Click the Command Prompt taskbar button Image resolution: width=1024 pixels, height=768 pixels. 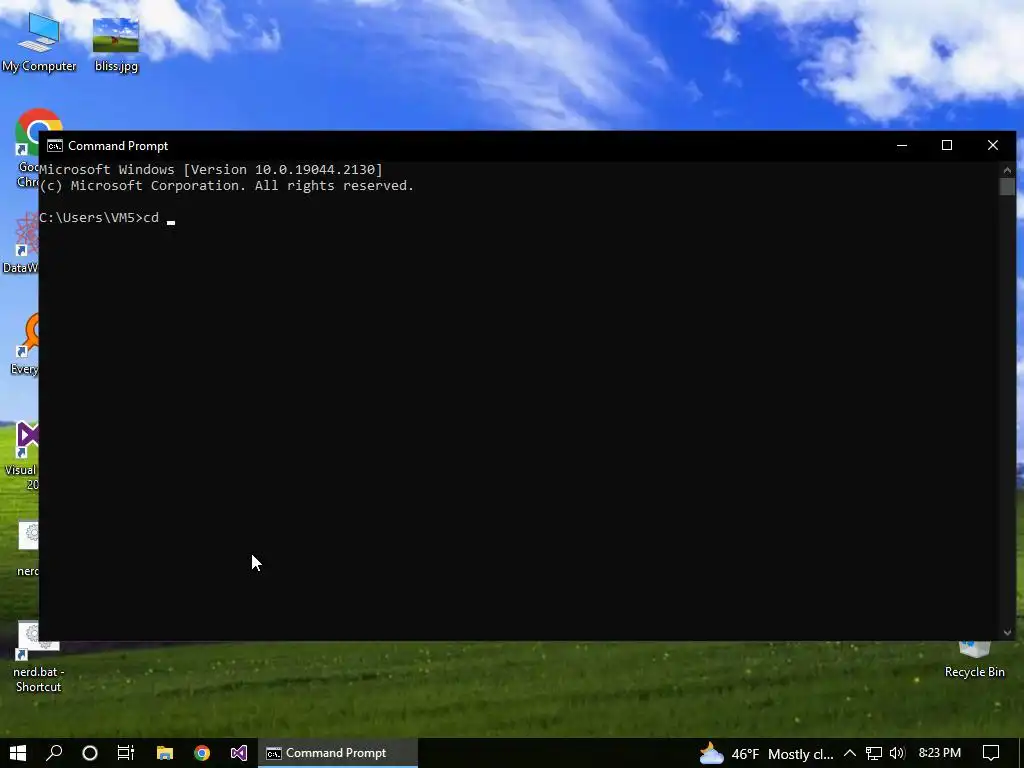(x=338, y=753)
